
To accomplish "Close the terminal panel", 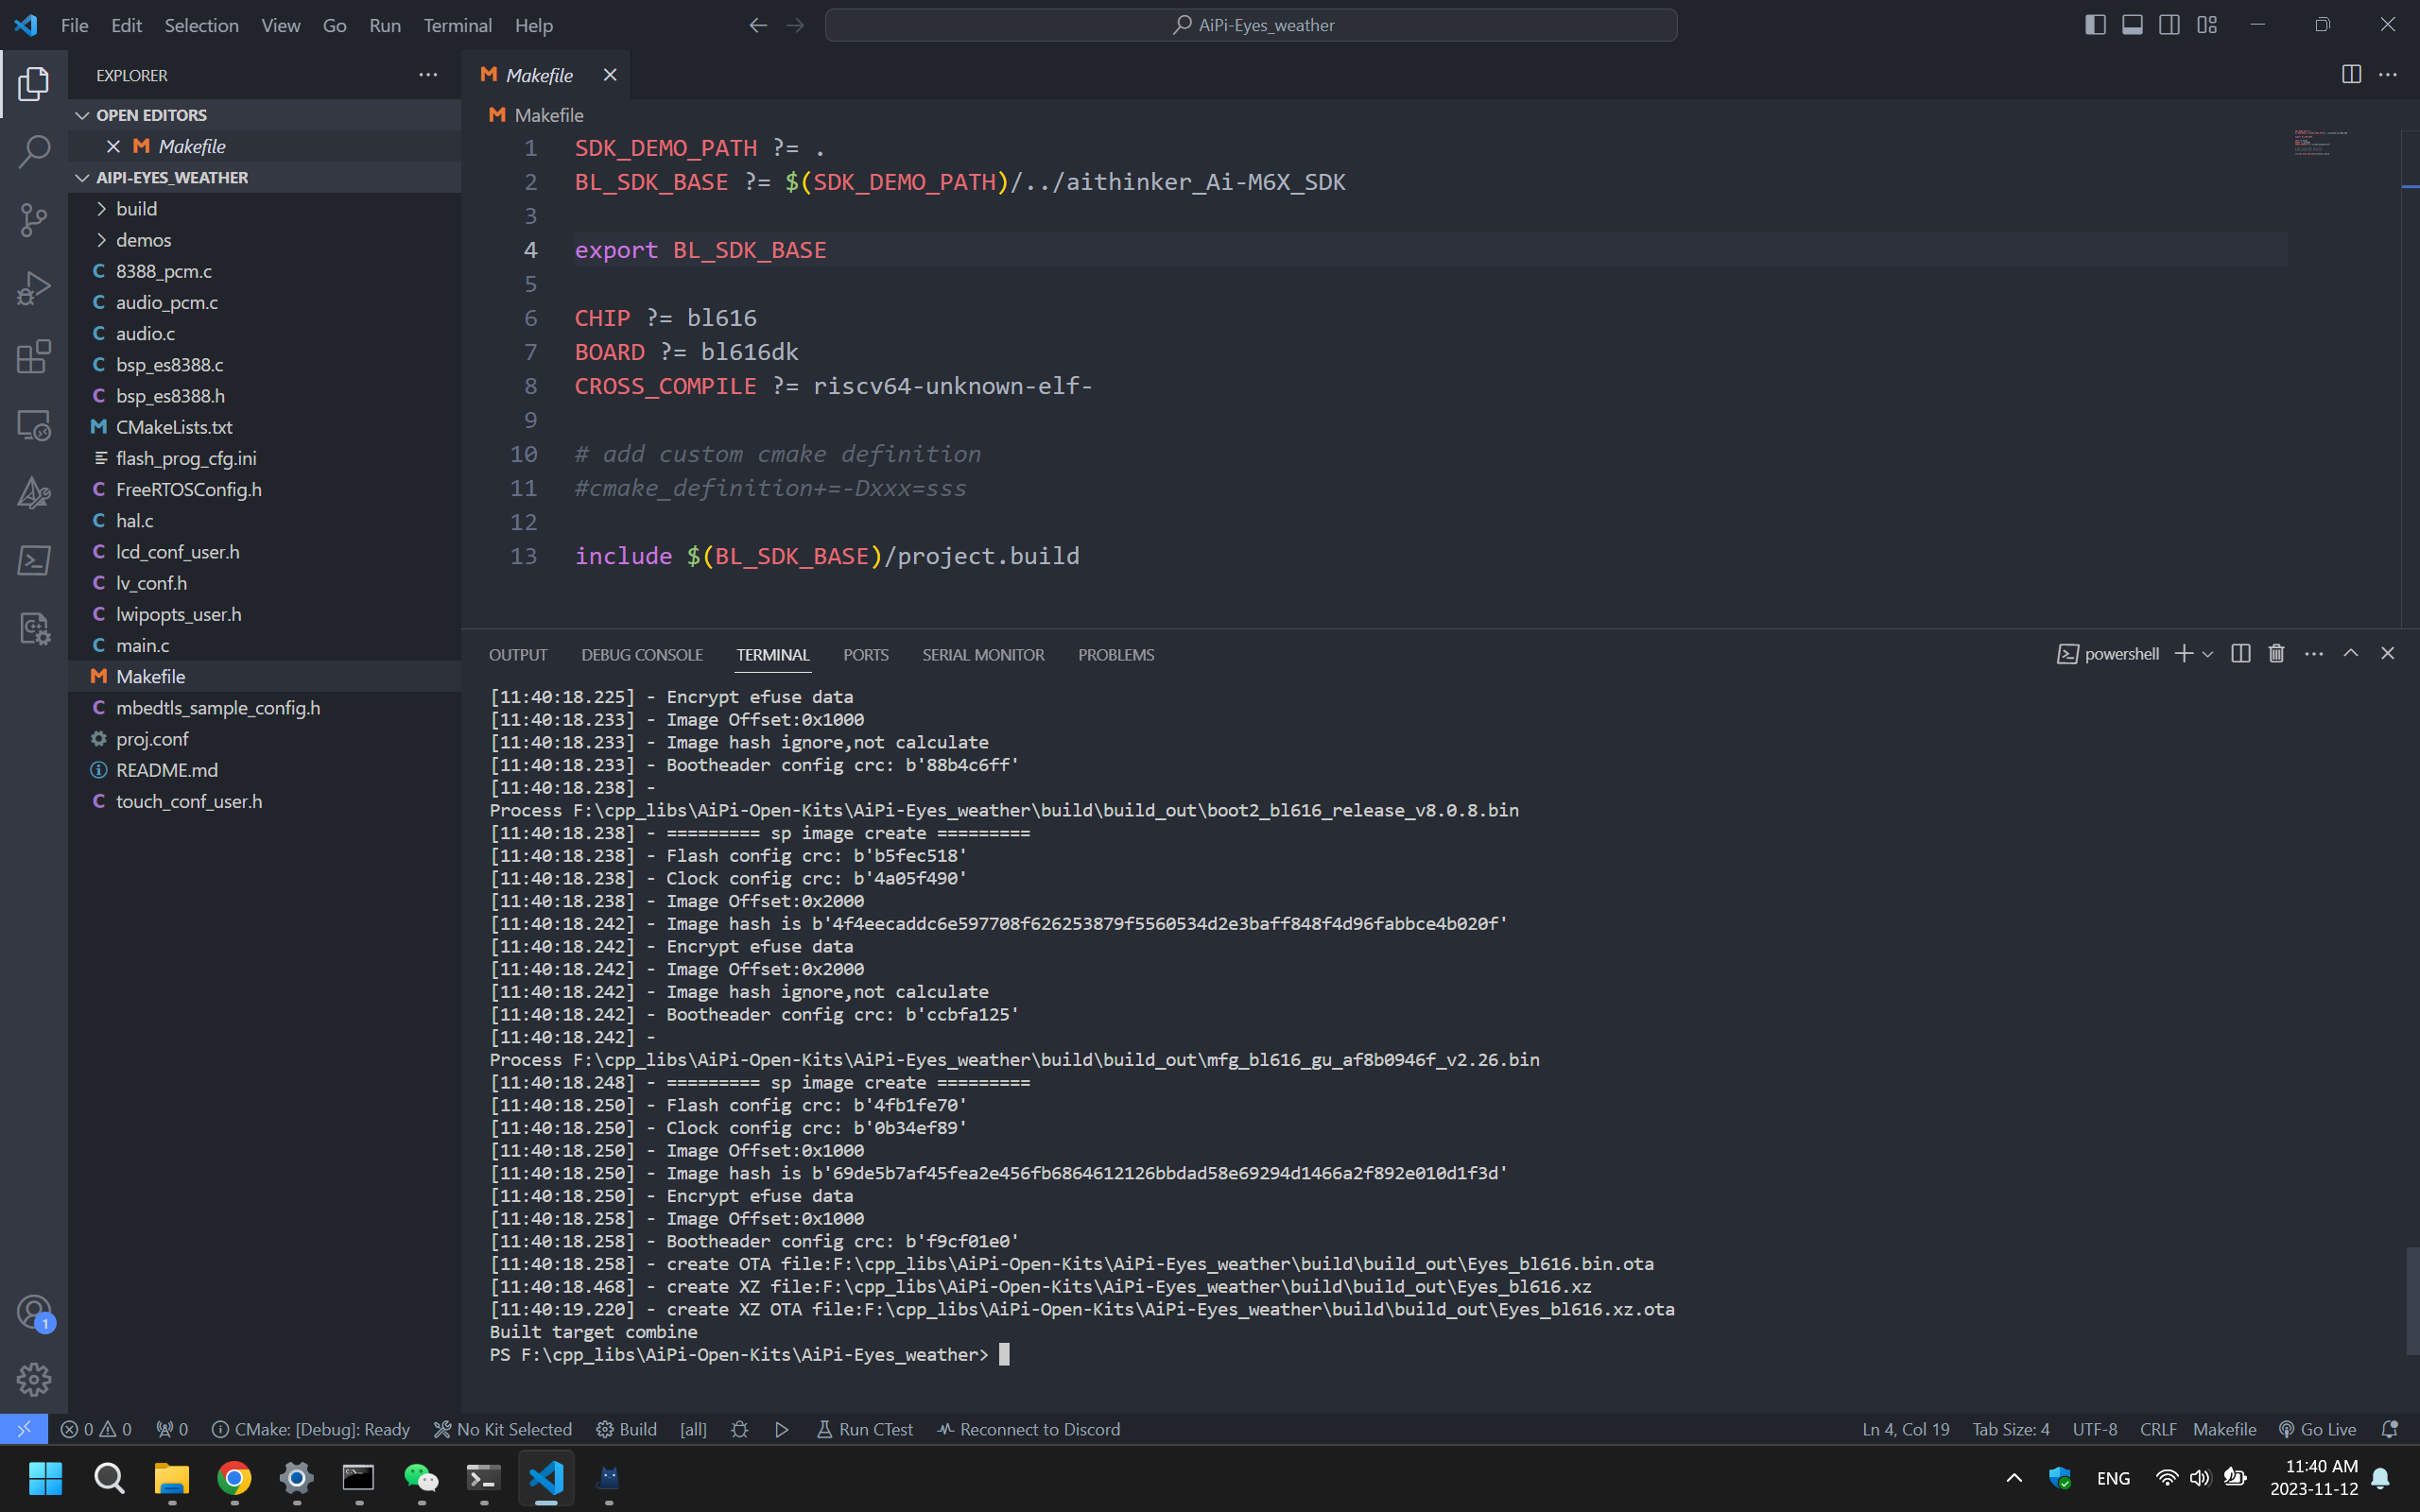I will pos(2388,654).
